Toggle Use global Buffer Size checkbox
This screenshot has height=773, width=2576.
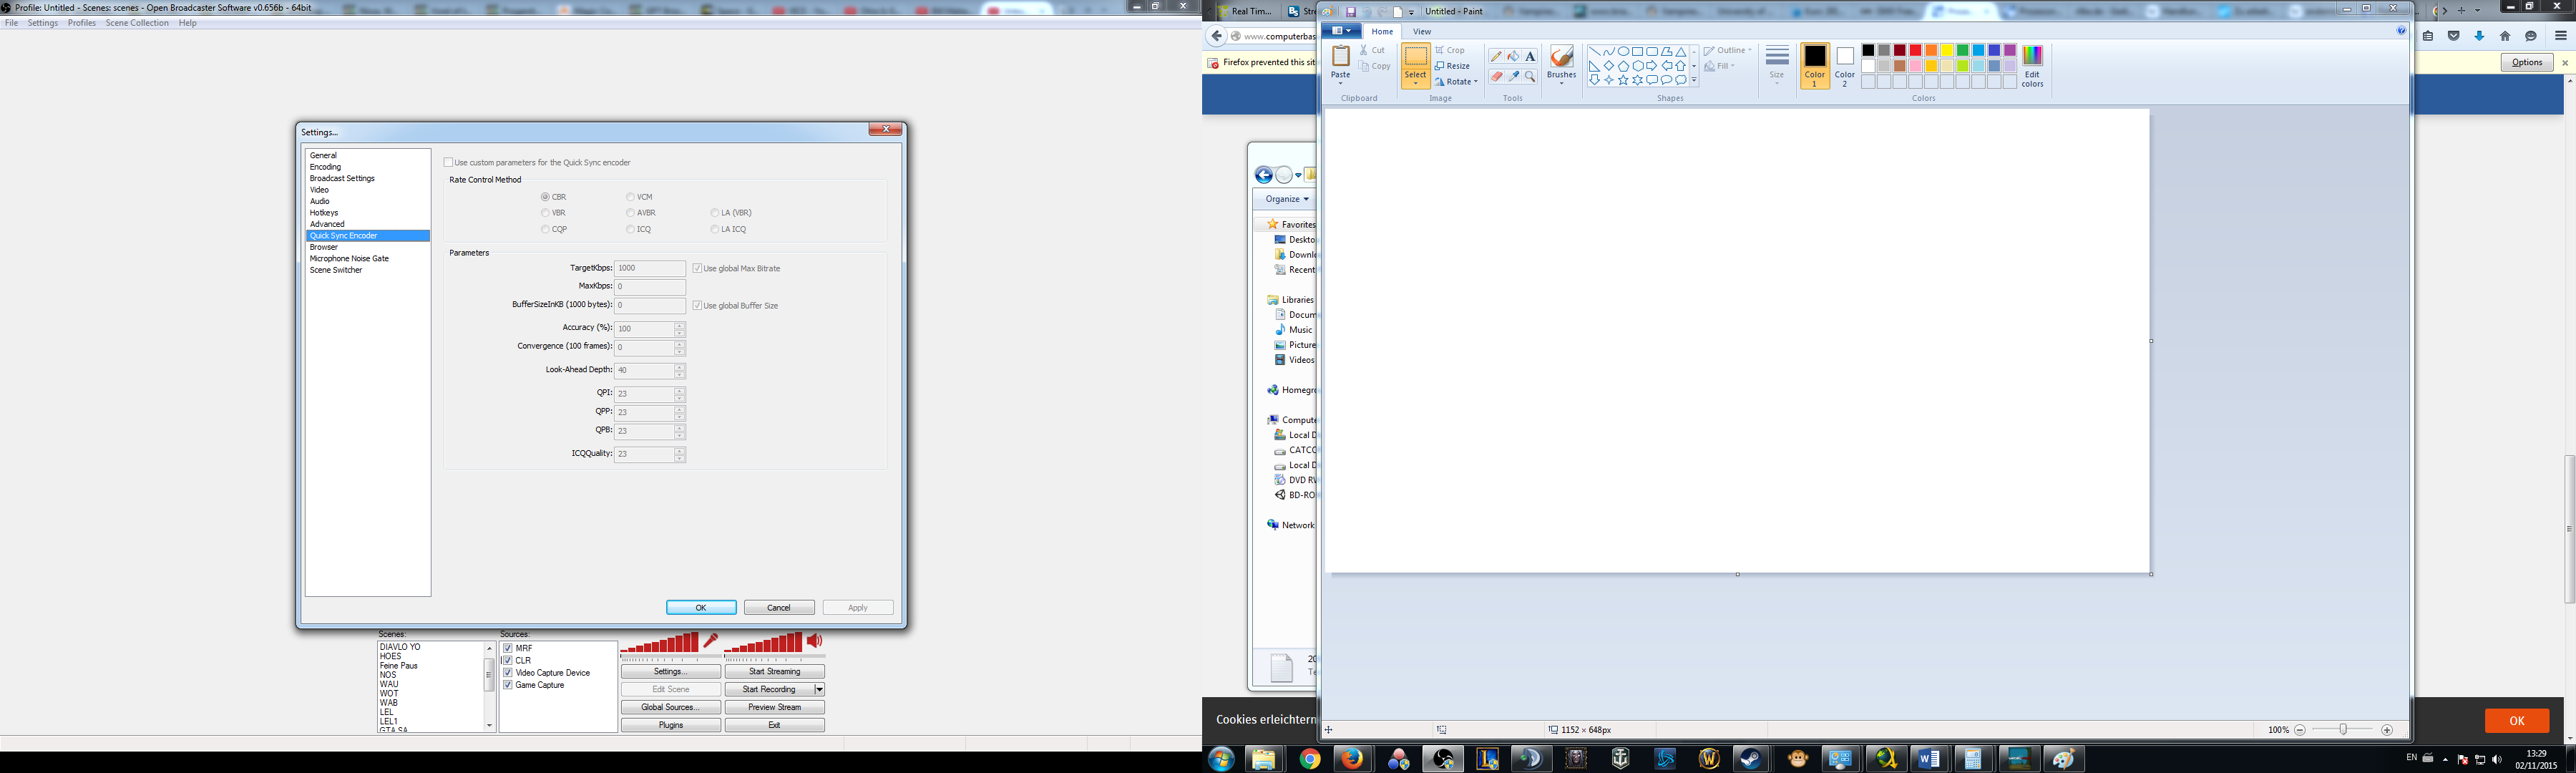pyautogui.click(x=697, y=305)
